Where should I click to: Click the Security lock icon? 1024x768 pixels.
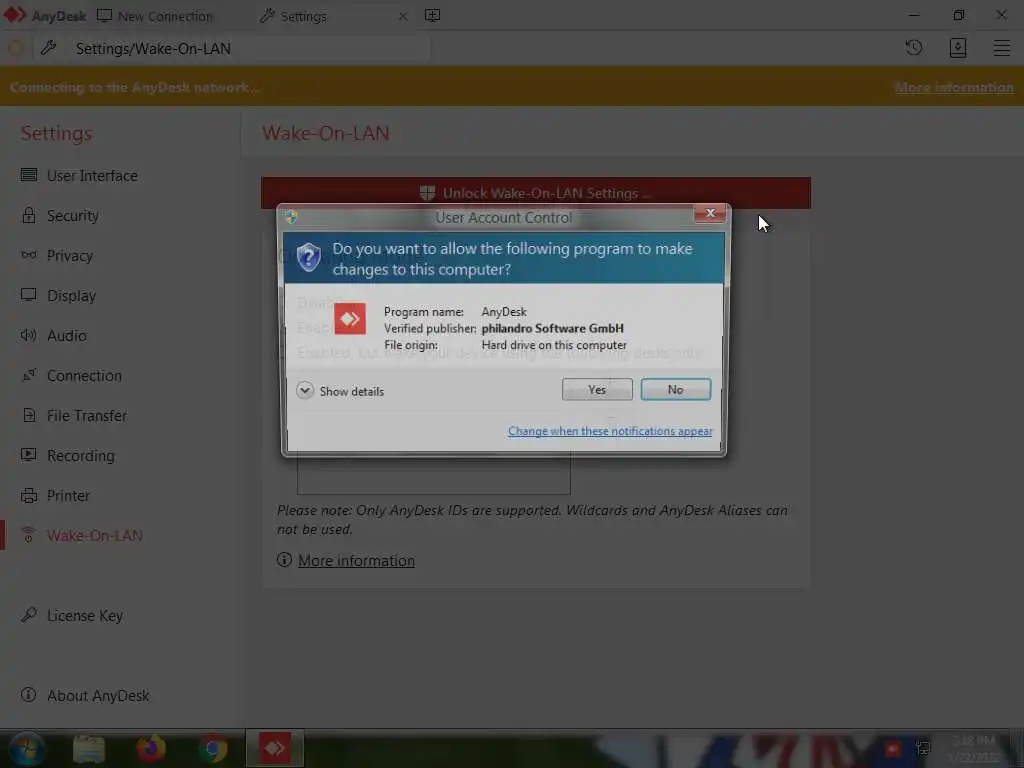coord(29,215)
